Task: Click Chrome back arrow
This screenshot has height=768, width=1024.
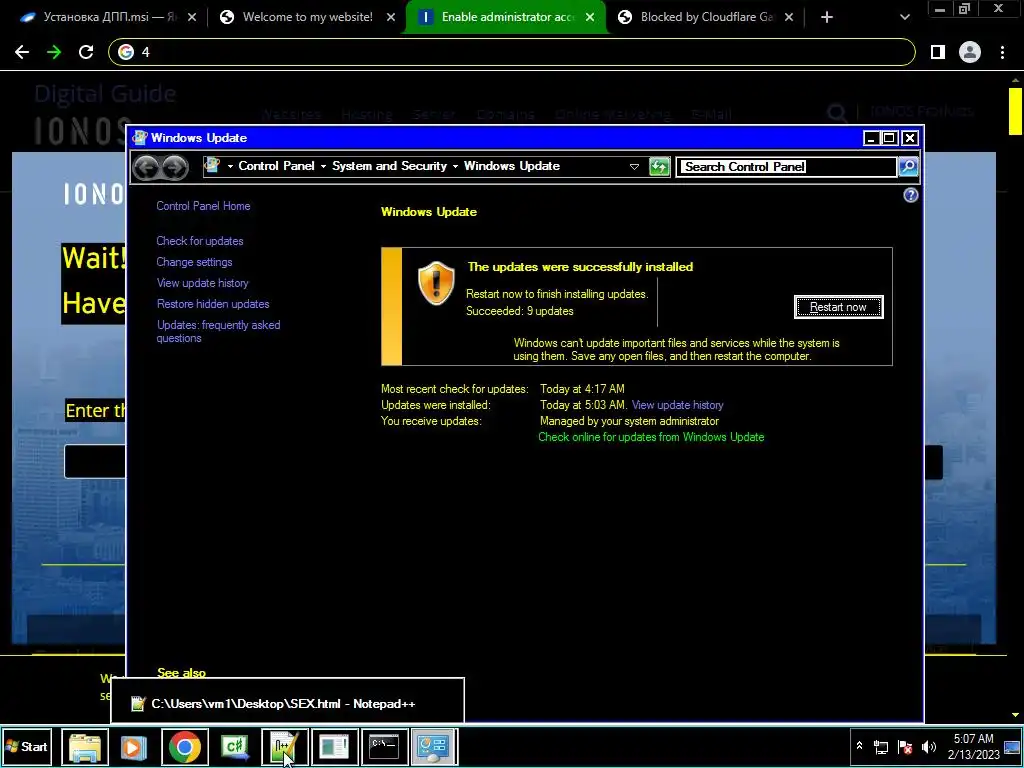Action: 22,52
